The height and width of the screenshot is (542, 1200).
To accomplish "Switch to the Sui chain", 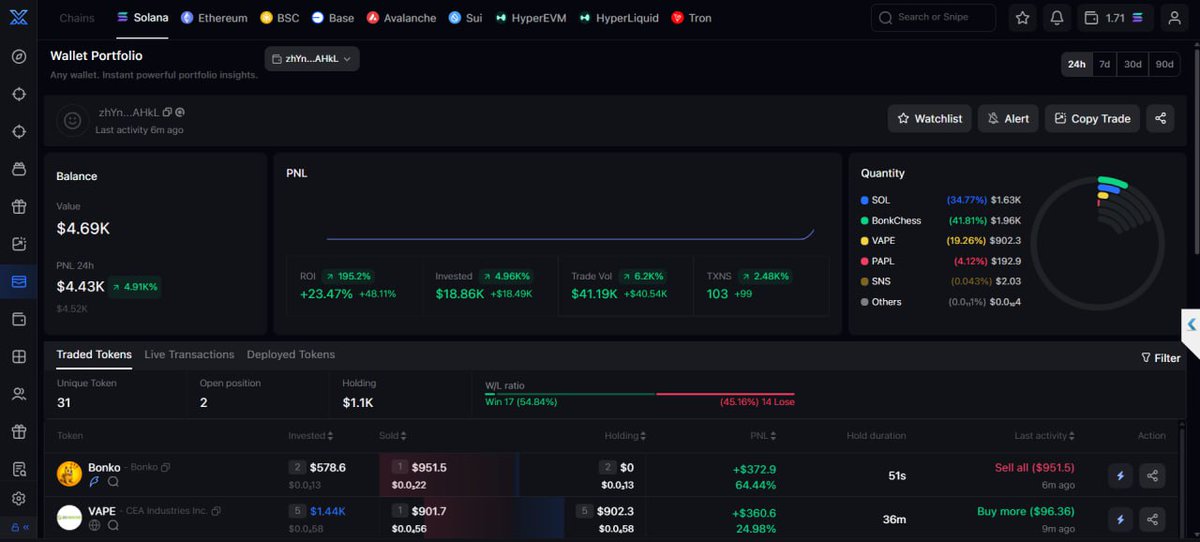I will tap(465, 18).
